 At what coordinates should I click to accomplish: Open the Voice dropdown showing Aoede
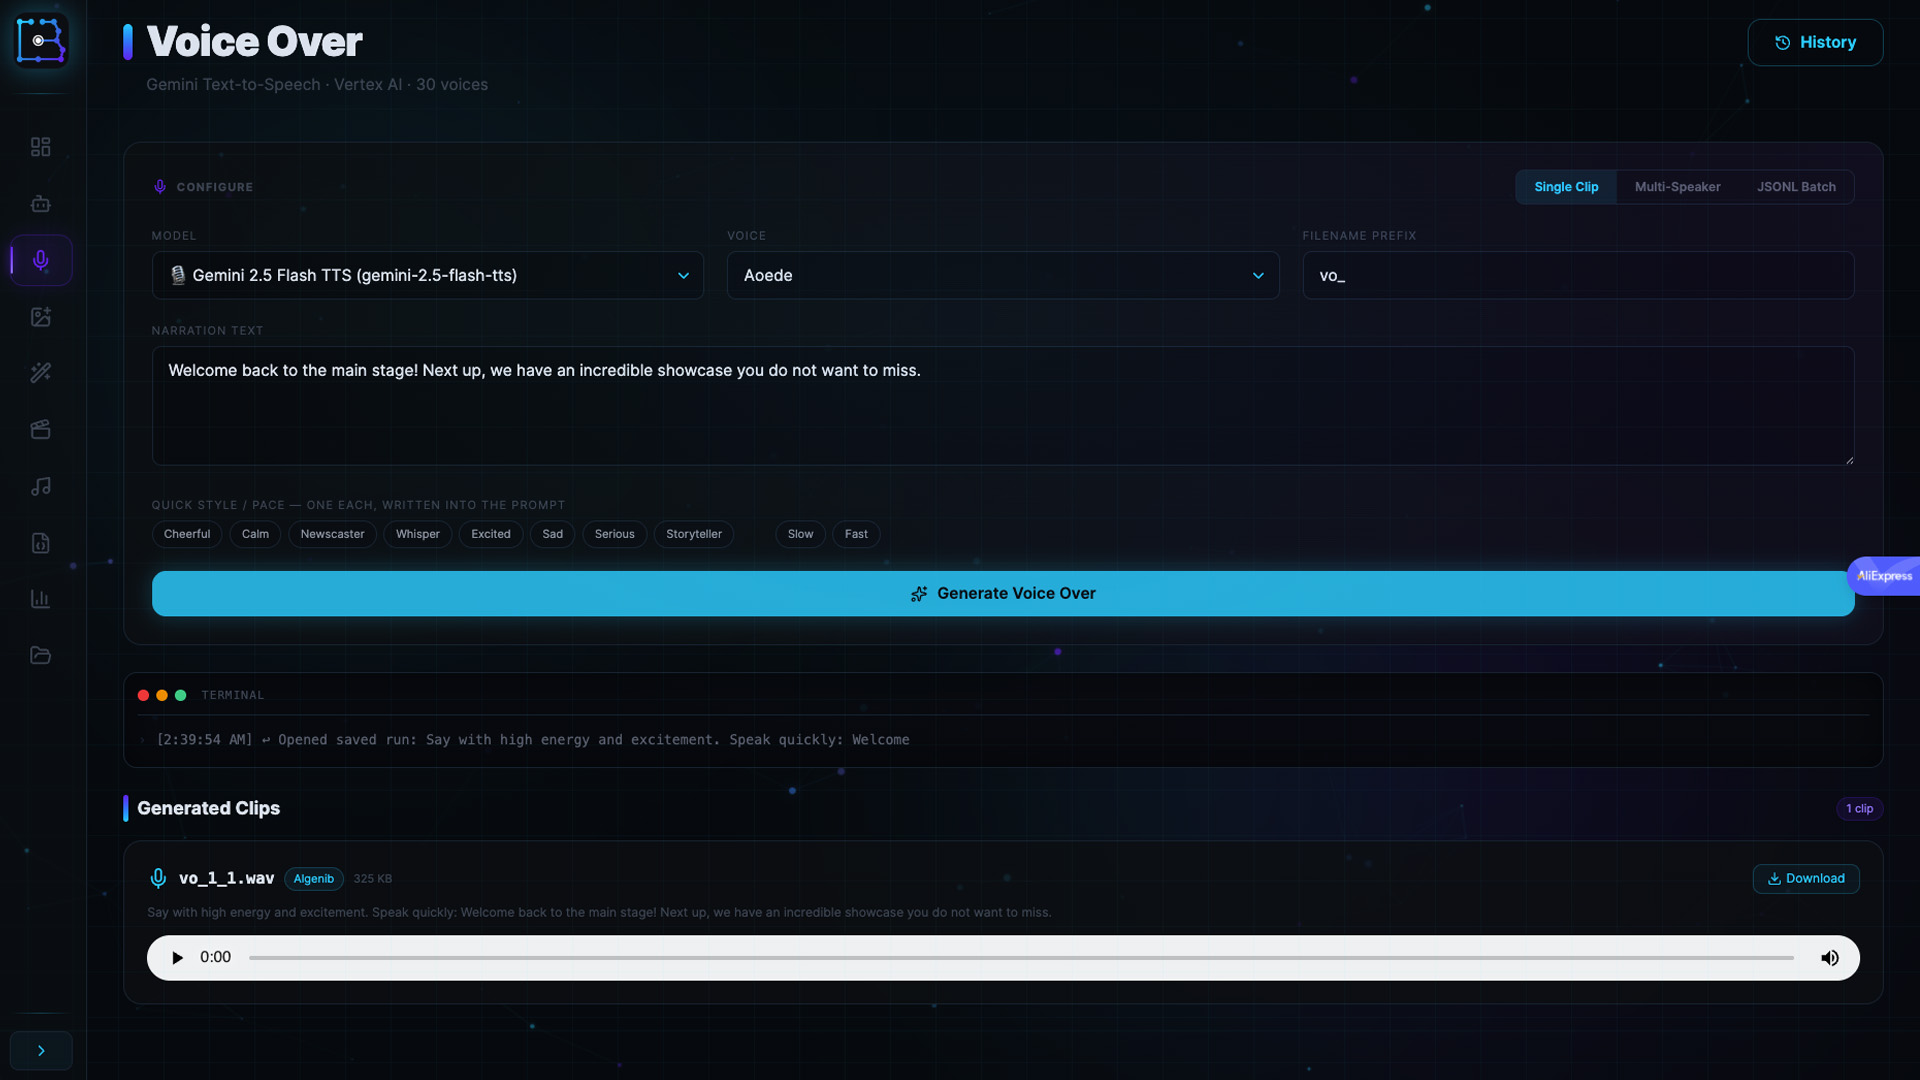point(1003,275)
